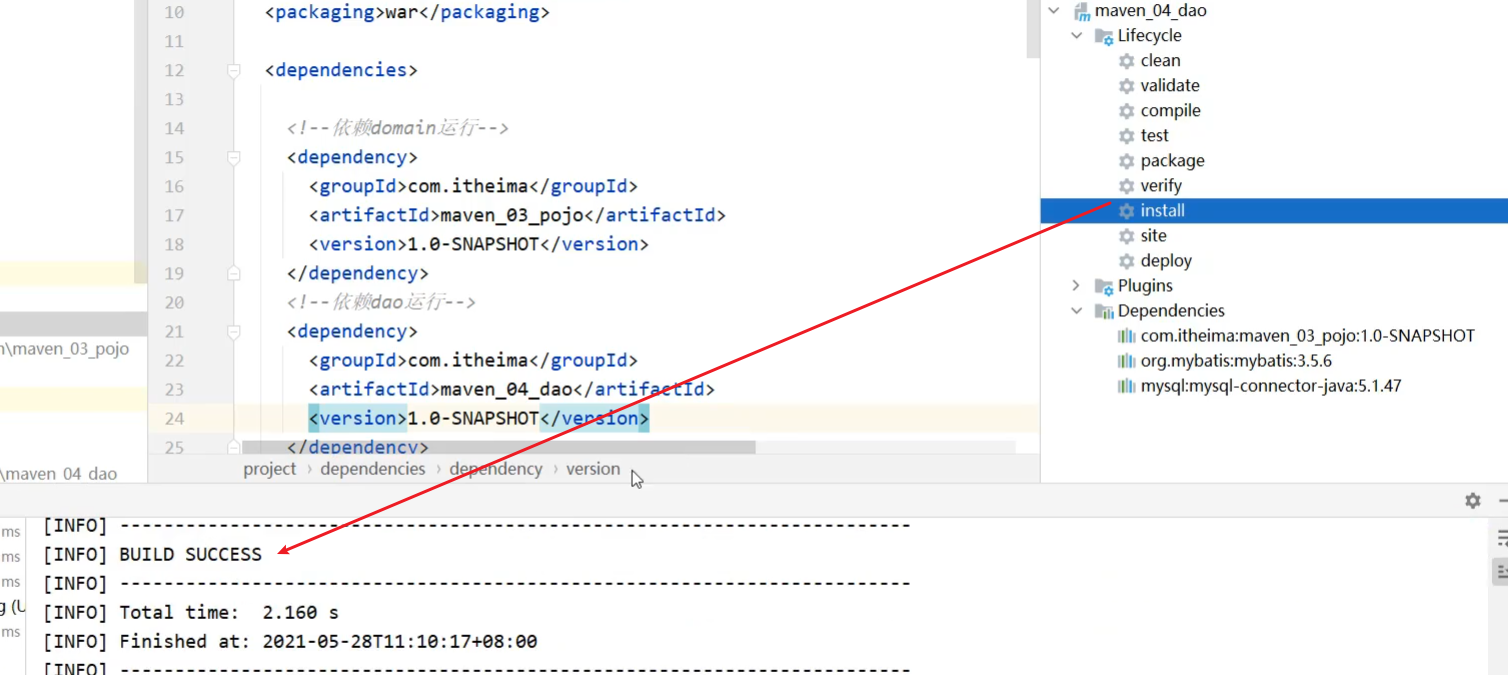
Task: Click the 'dependencies' breadcrumb
Action: click(x=372, y=469)
